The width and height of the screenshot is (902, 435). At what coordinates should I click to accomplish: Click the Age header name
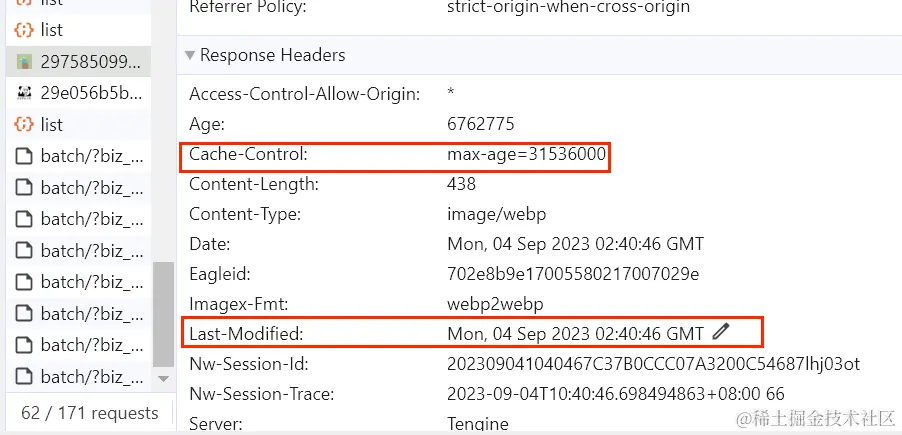pos(207,124)
